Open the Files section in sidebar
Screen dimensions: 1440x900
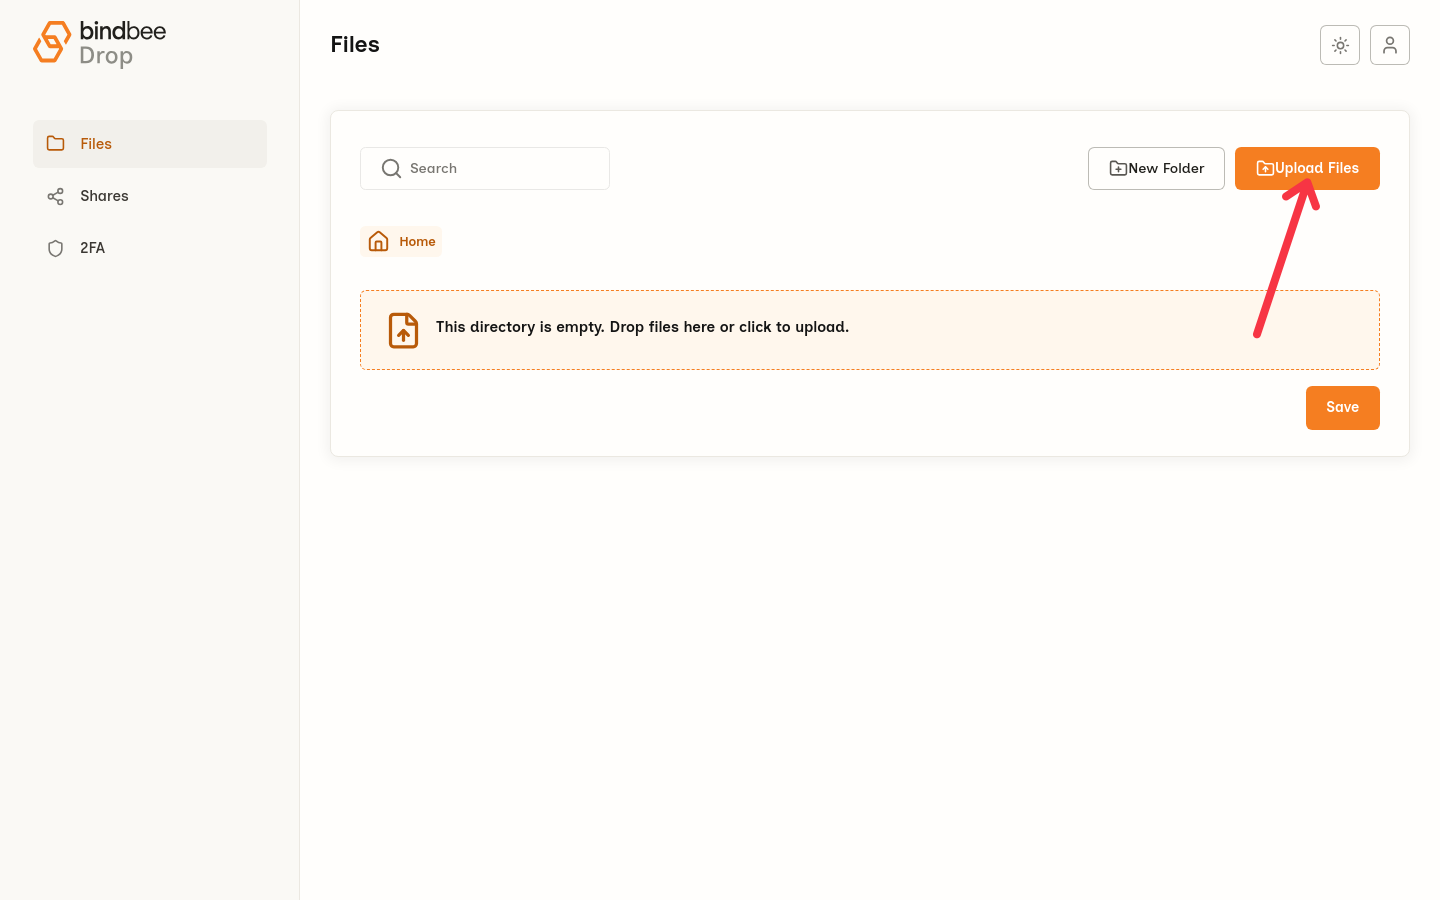150,144
